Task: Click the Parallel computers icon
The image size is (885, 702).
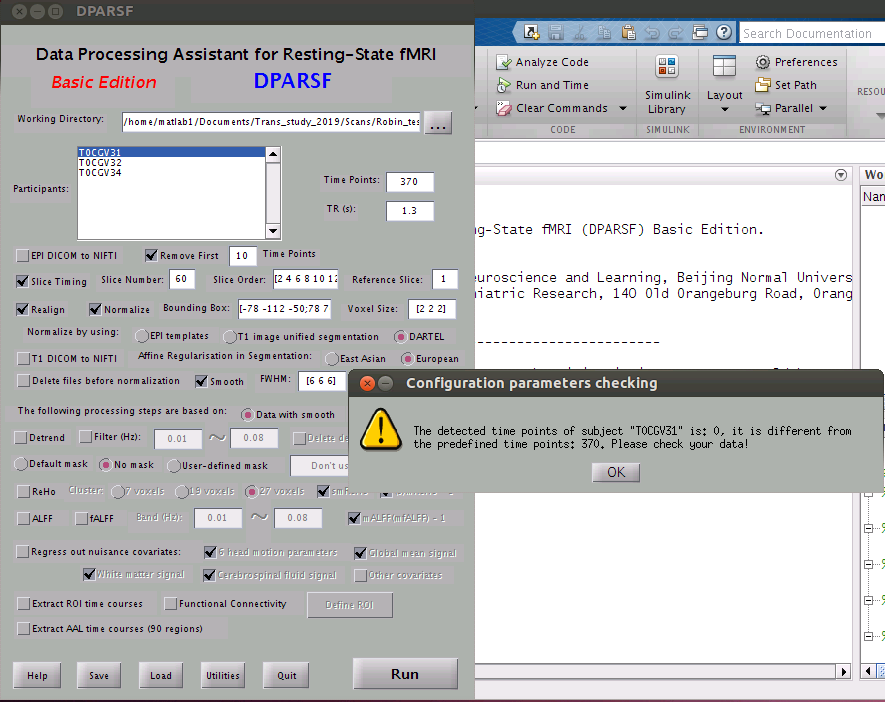Action: point(763,108)
